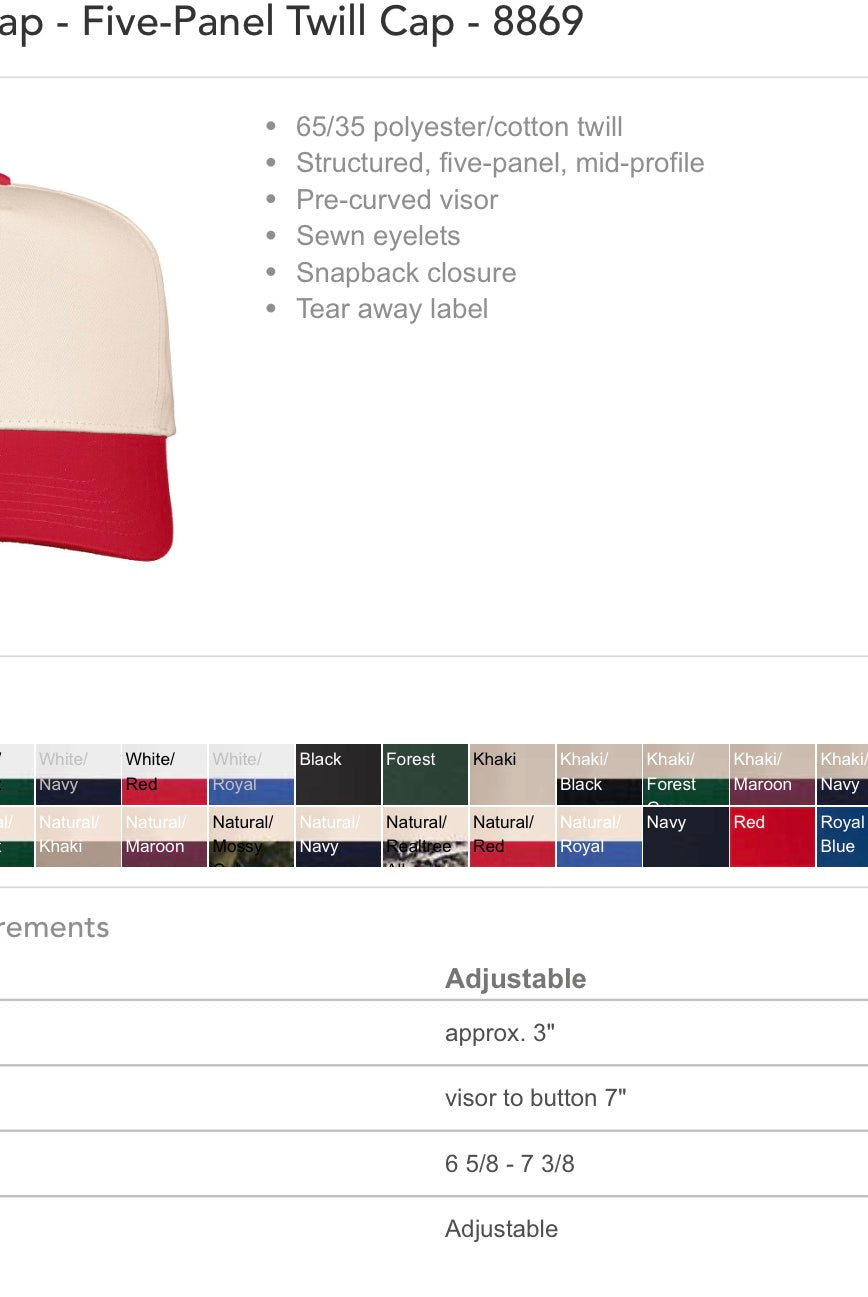Select the White/Navy color swatch

(77, 774)
